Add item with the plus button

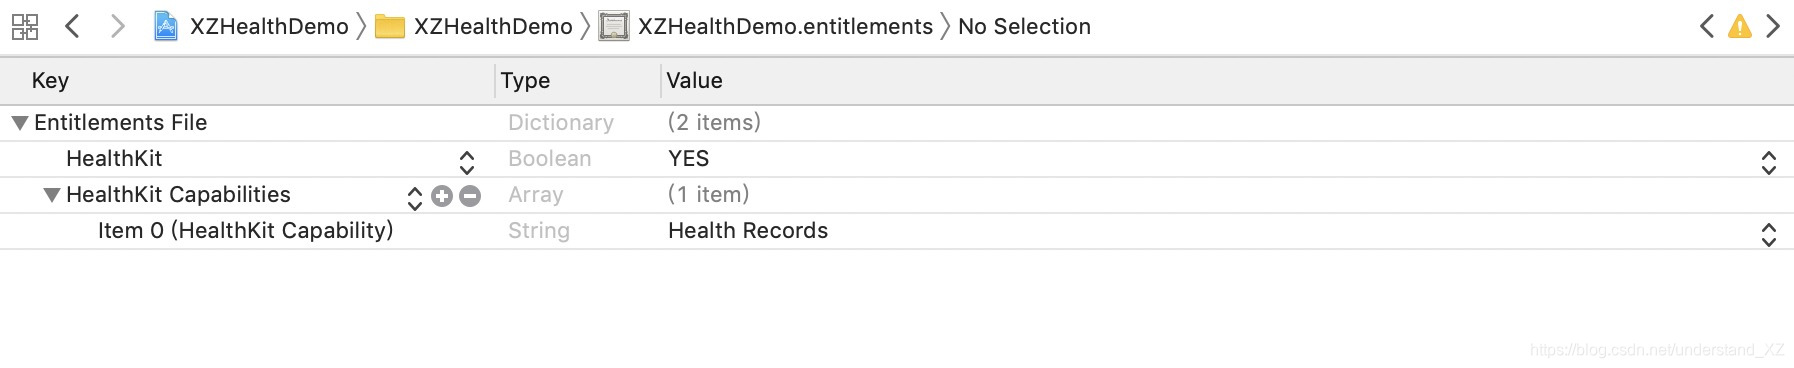click(442, 196)
